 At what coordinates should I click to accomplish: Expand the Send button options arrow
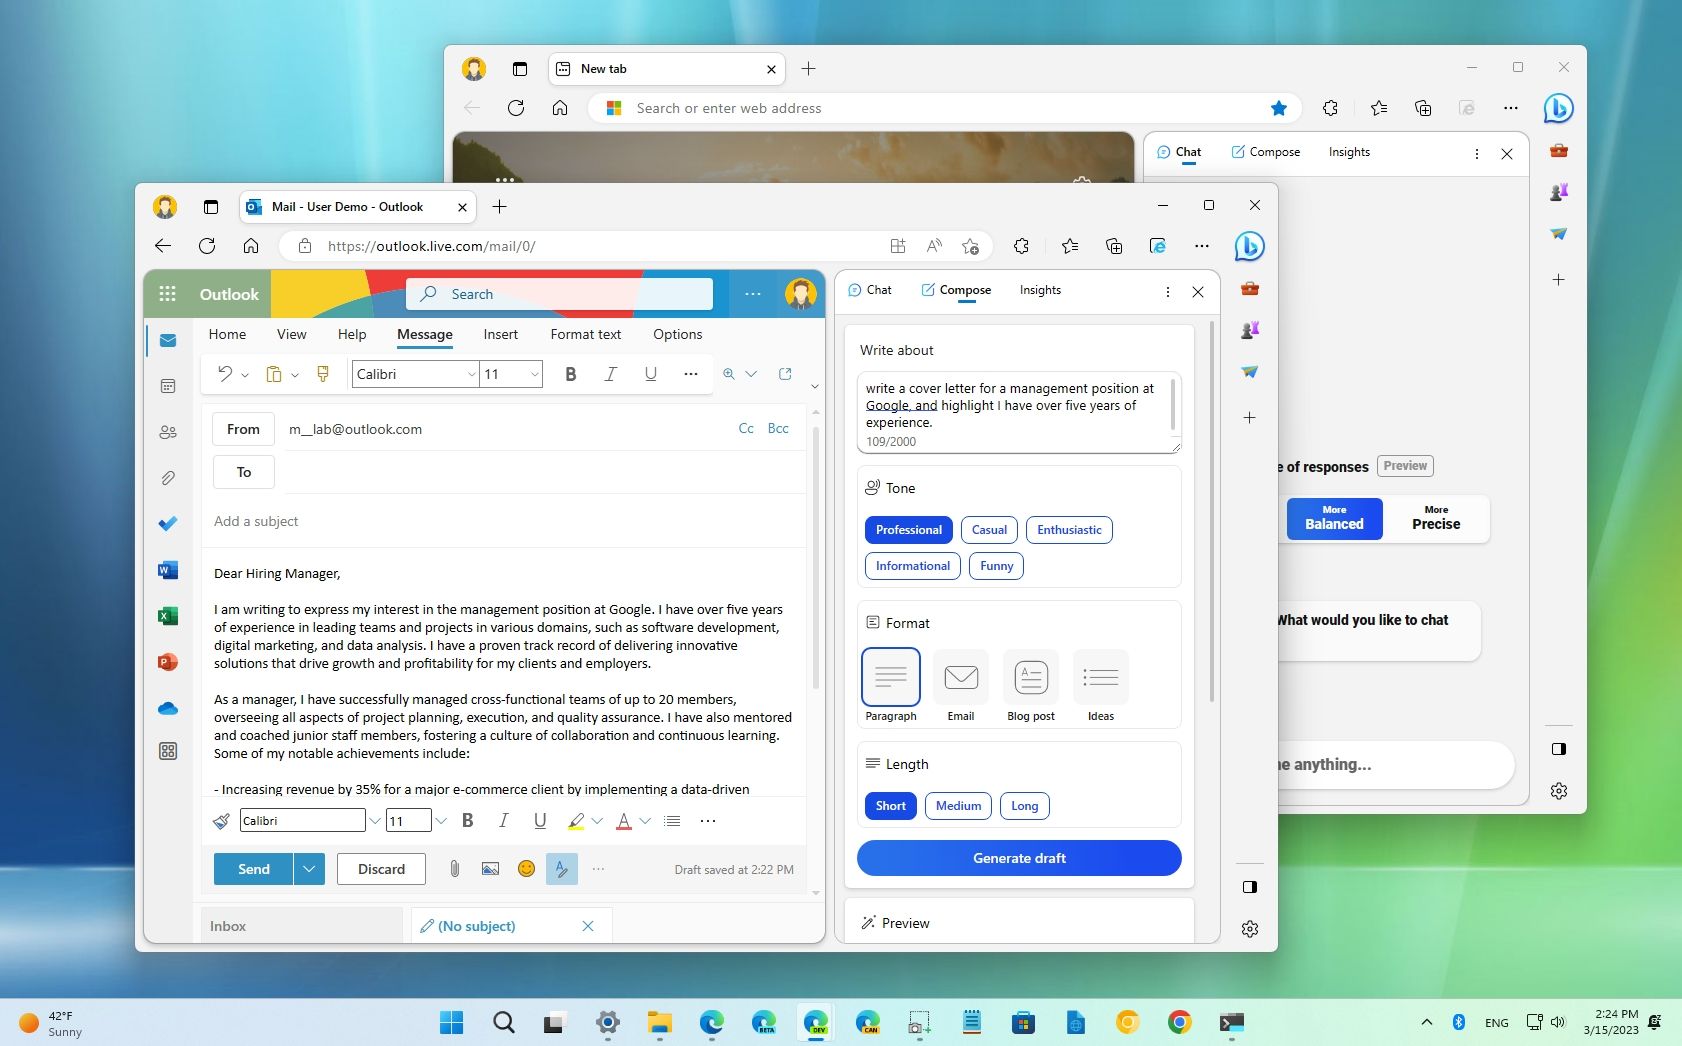310,869
